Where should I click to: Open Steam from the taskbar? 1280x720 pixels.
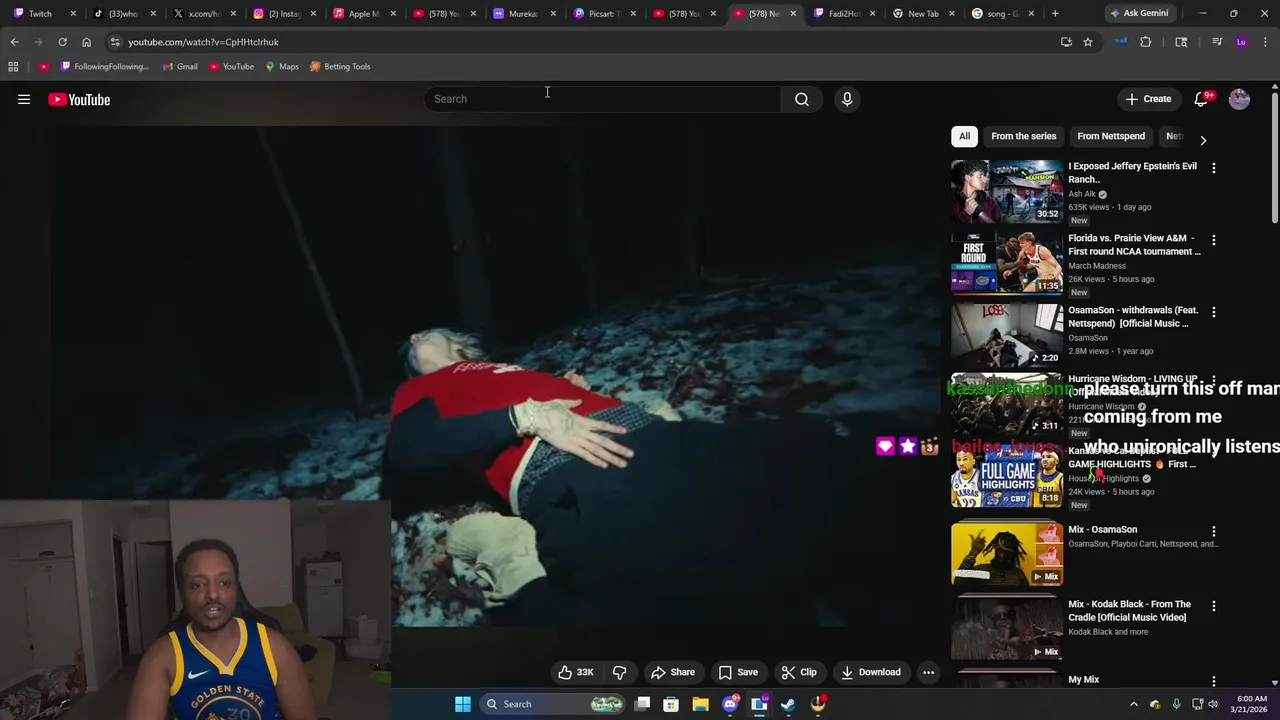pos(788,704)
